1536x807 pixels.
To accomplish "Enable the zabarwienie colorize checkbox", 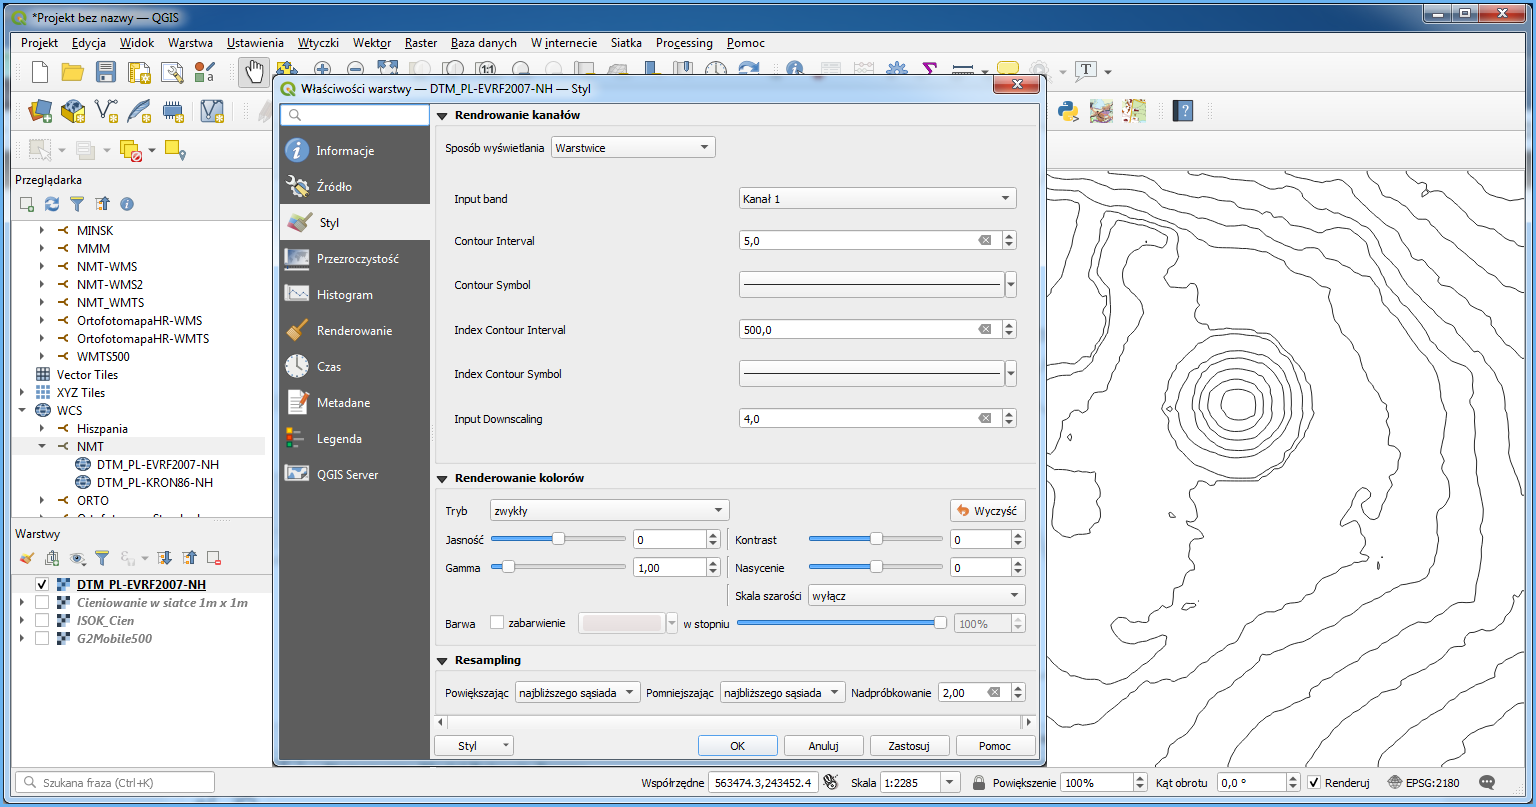I will pos(497,623).
